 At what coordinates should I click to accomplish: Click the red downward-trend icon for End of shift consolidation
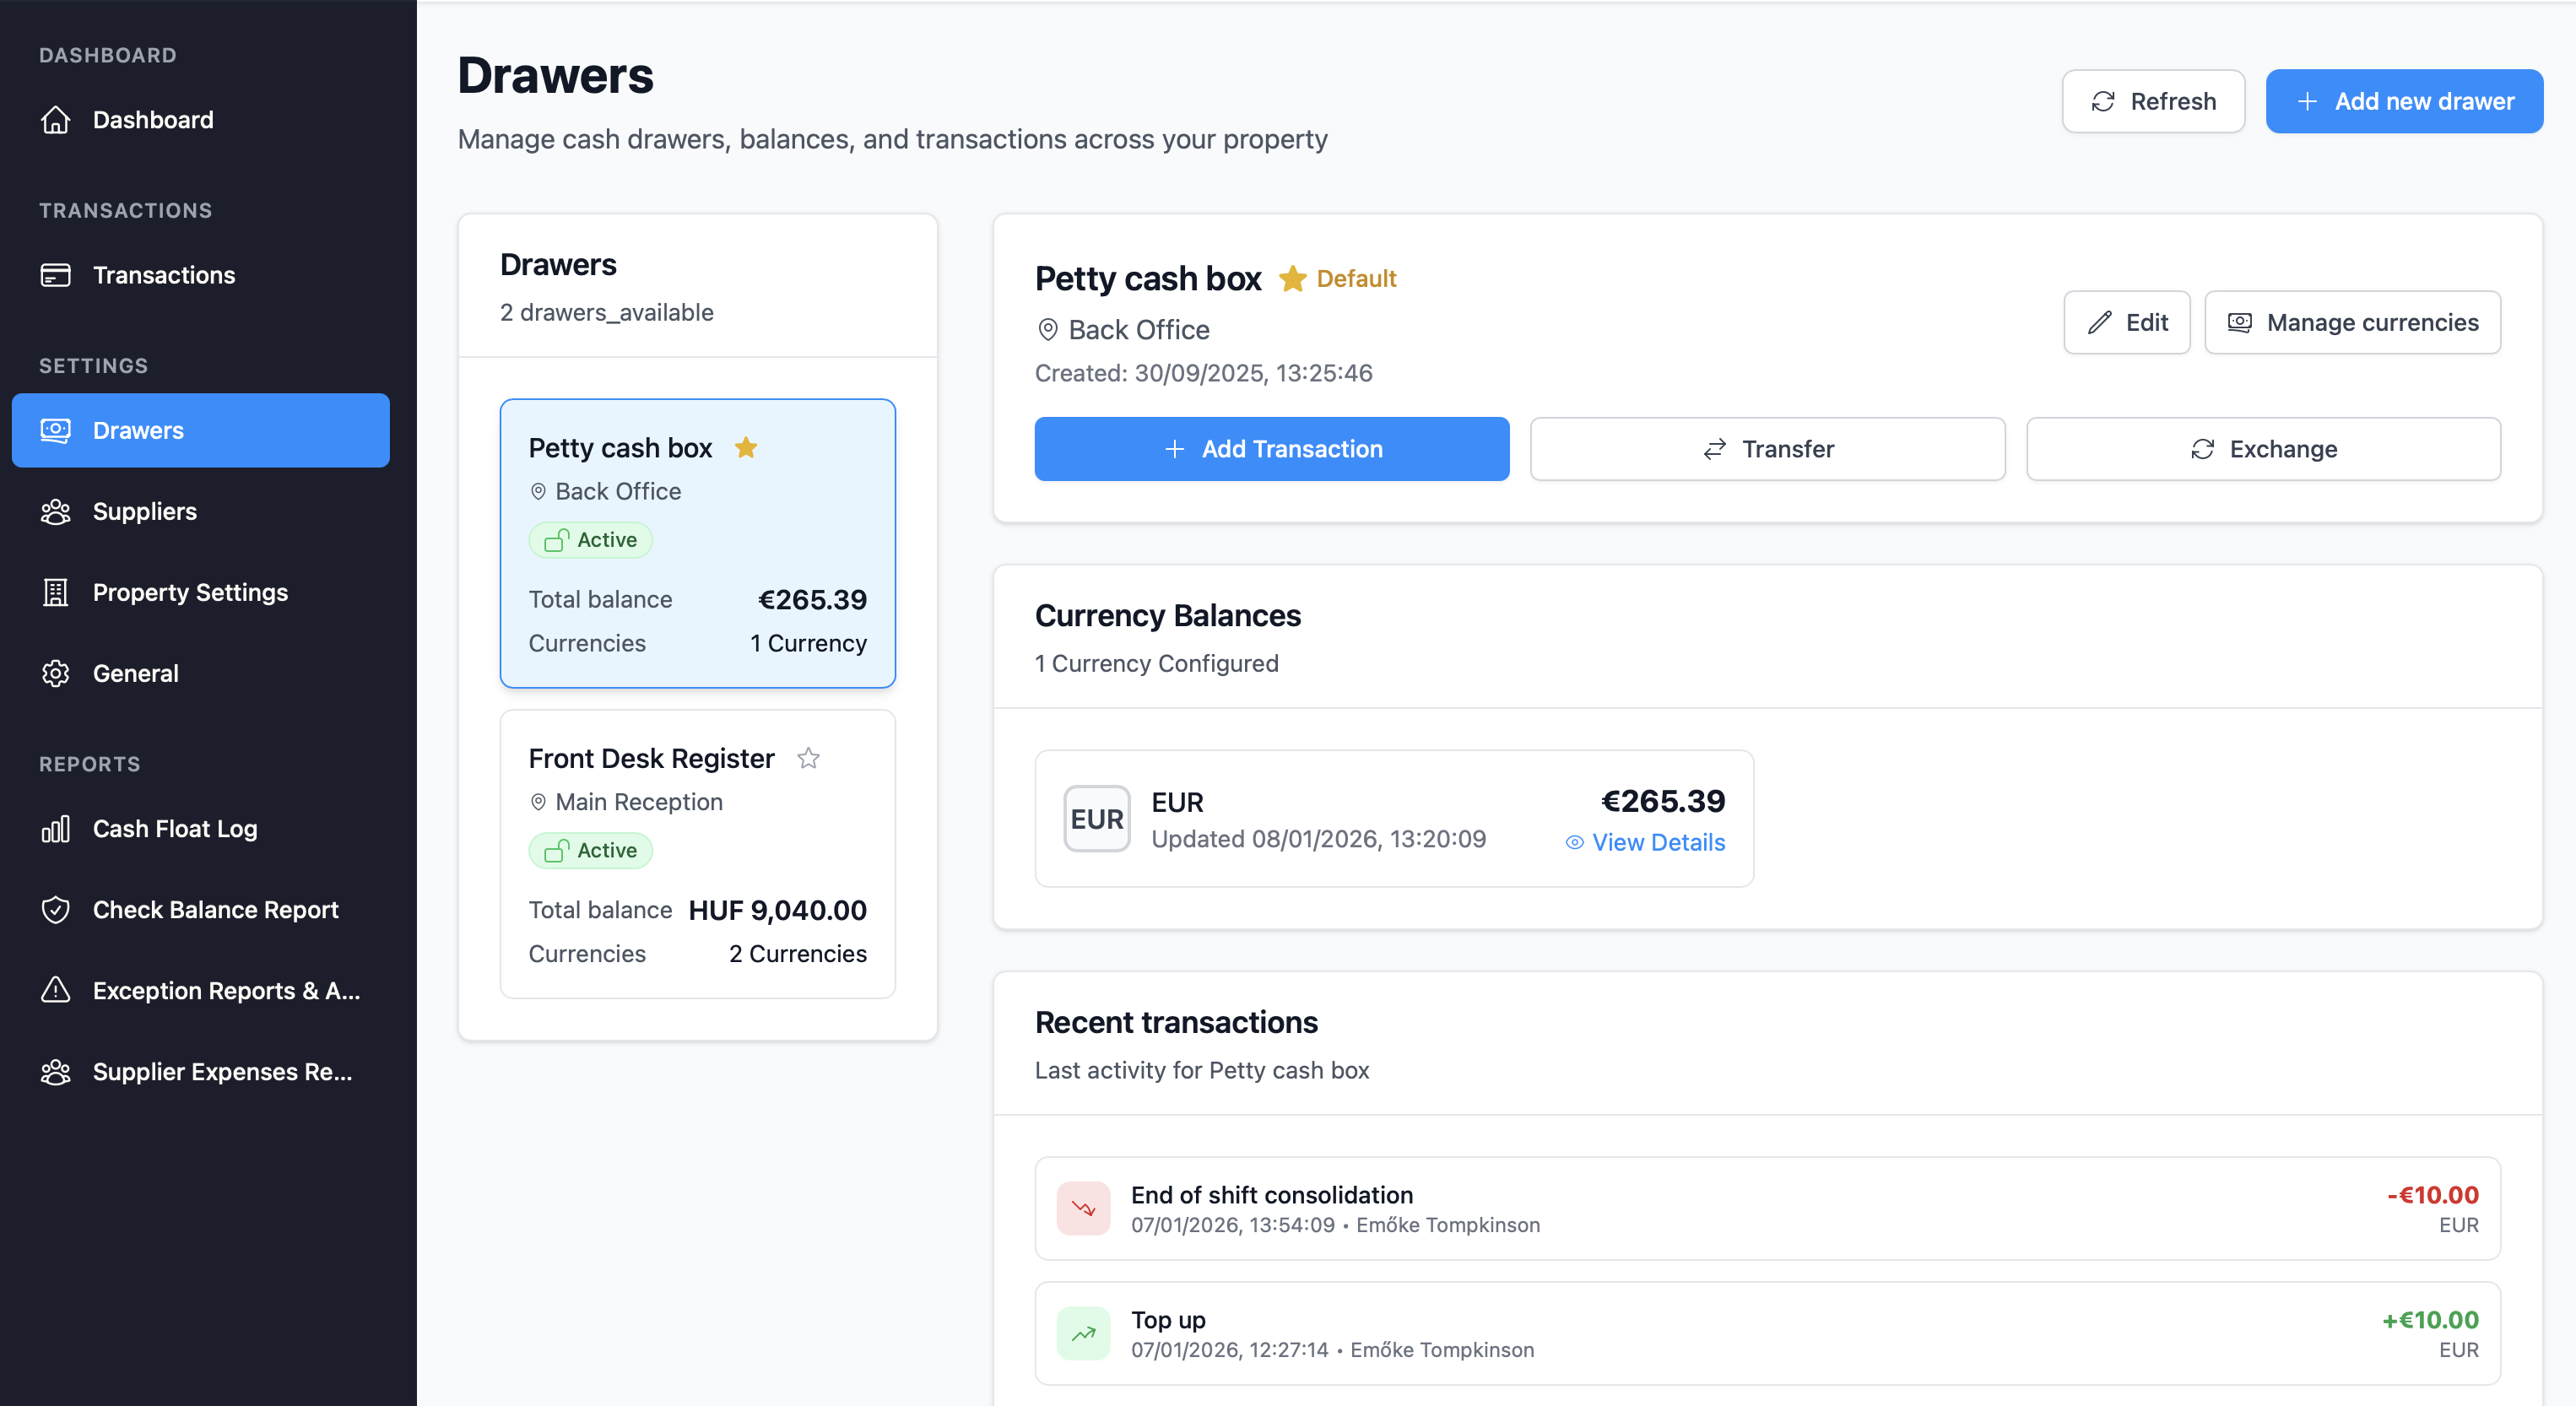click(x=1083, y=1208)
